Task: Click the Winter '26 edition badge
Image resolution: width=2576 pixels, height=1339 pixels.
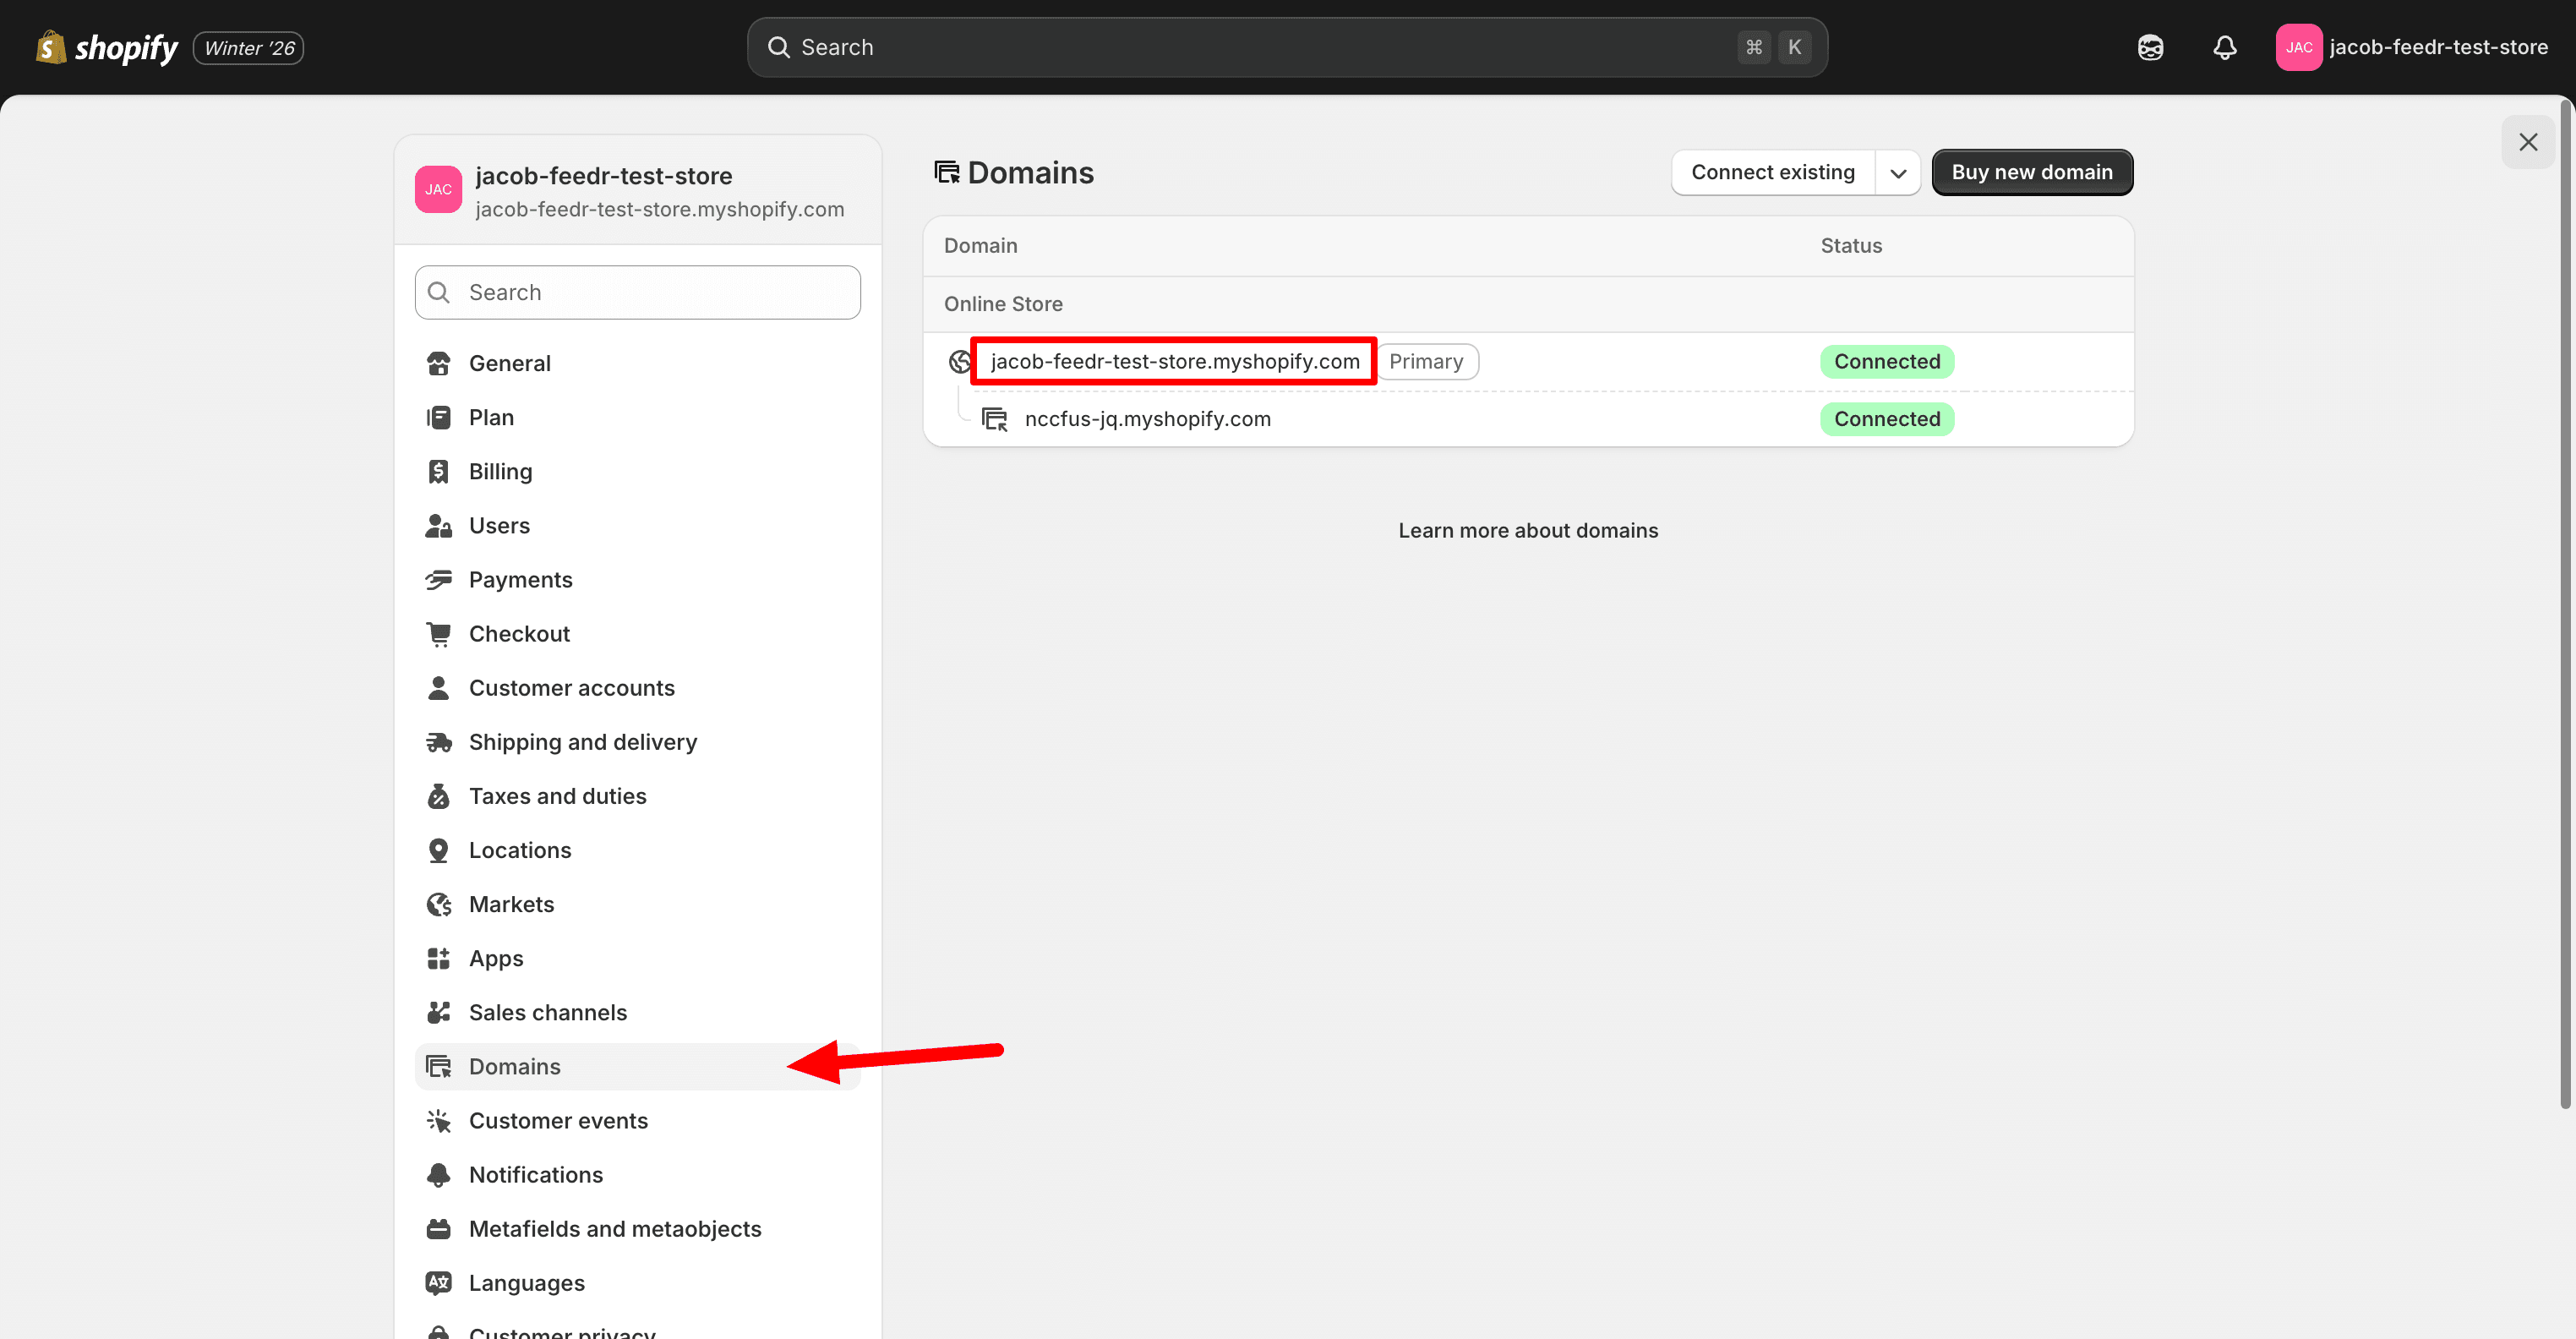Action: [249, 48]
